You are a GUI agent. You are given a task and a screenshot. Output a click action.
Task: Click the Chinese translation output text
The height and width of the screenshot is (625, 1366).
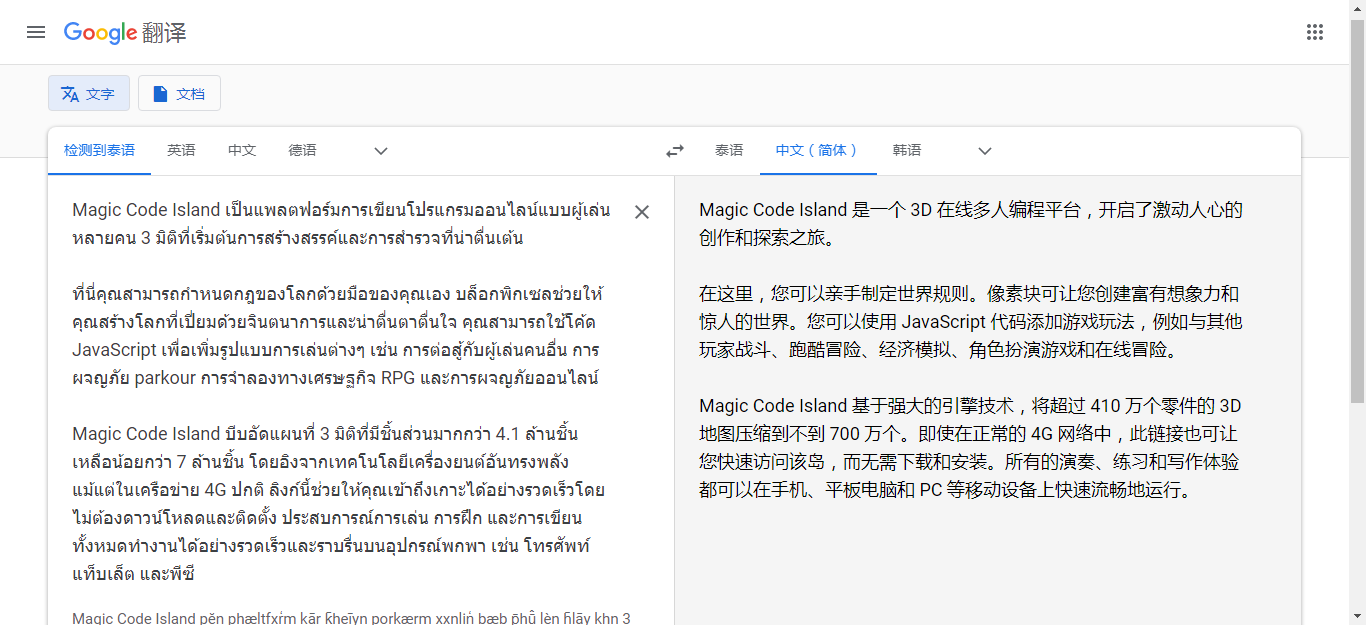point(971,350)
